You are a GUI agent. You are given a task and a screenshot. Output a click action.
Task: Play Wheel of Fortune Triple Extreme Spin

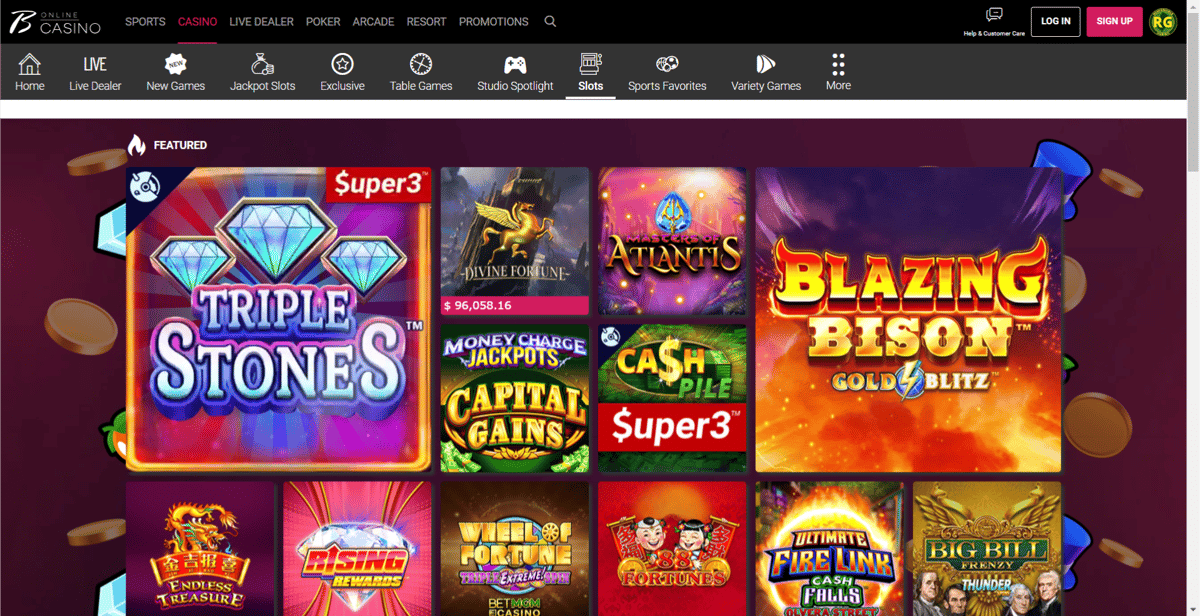coord(515,549)
